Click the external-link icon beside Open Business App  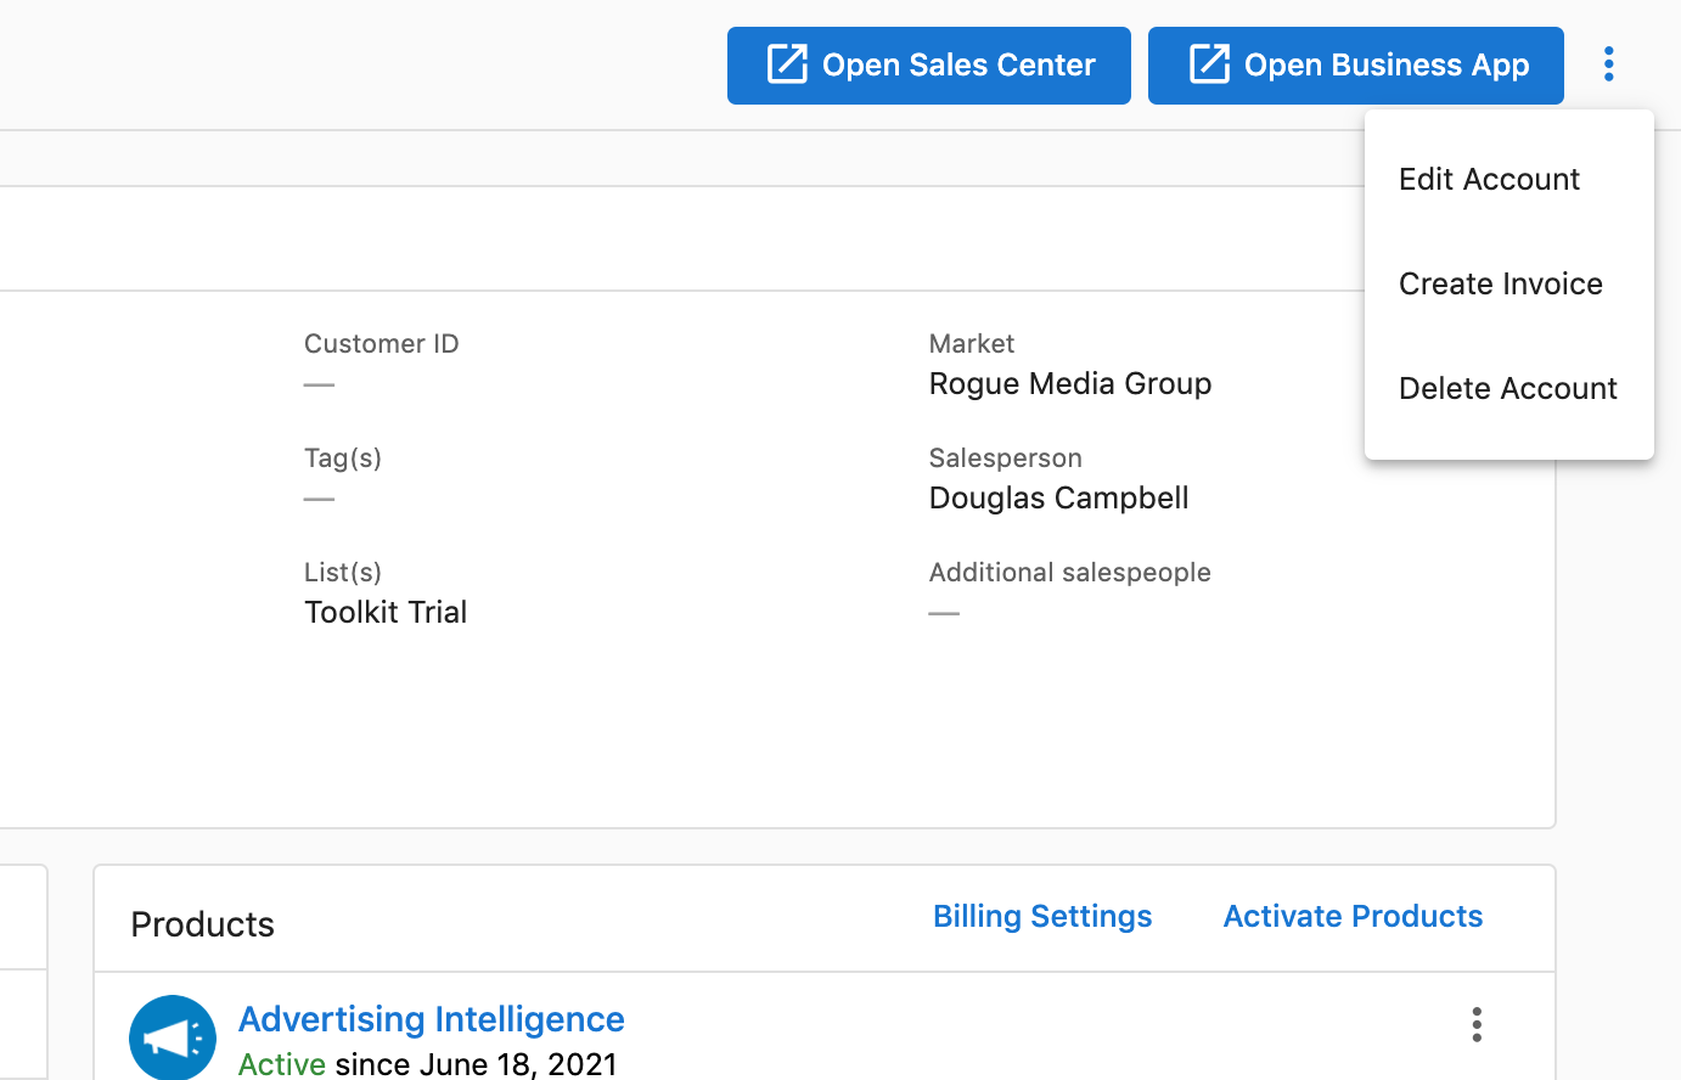(x=1209, y=64)
